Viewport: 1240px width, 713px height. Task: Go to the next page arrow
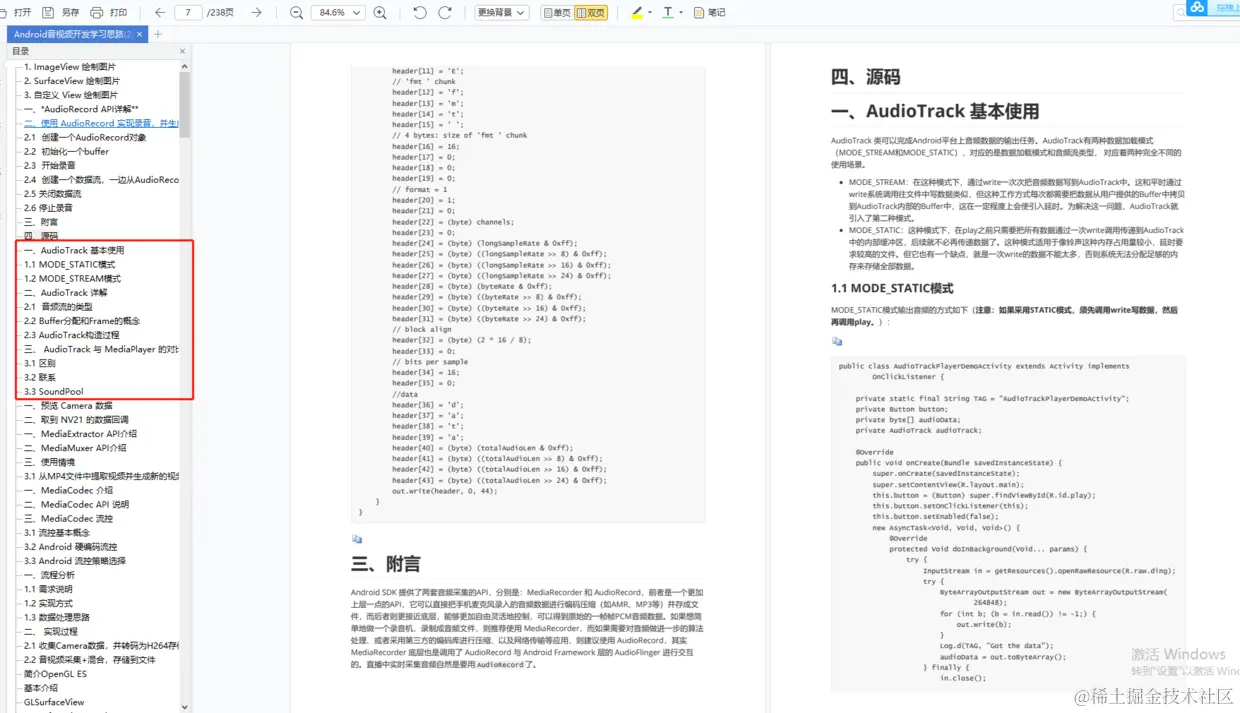coord(257,13)
